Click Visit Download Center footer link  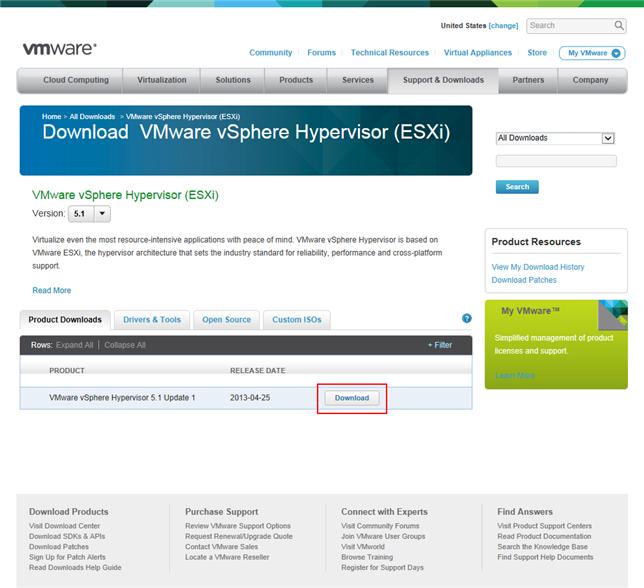tap(64, 526)
